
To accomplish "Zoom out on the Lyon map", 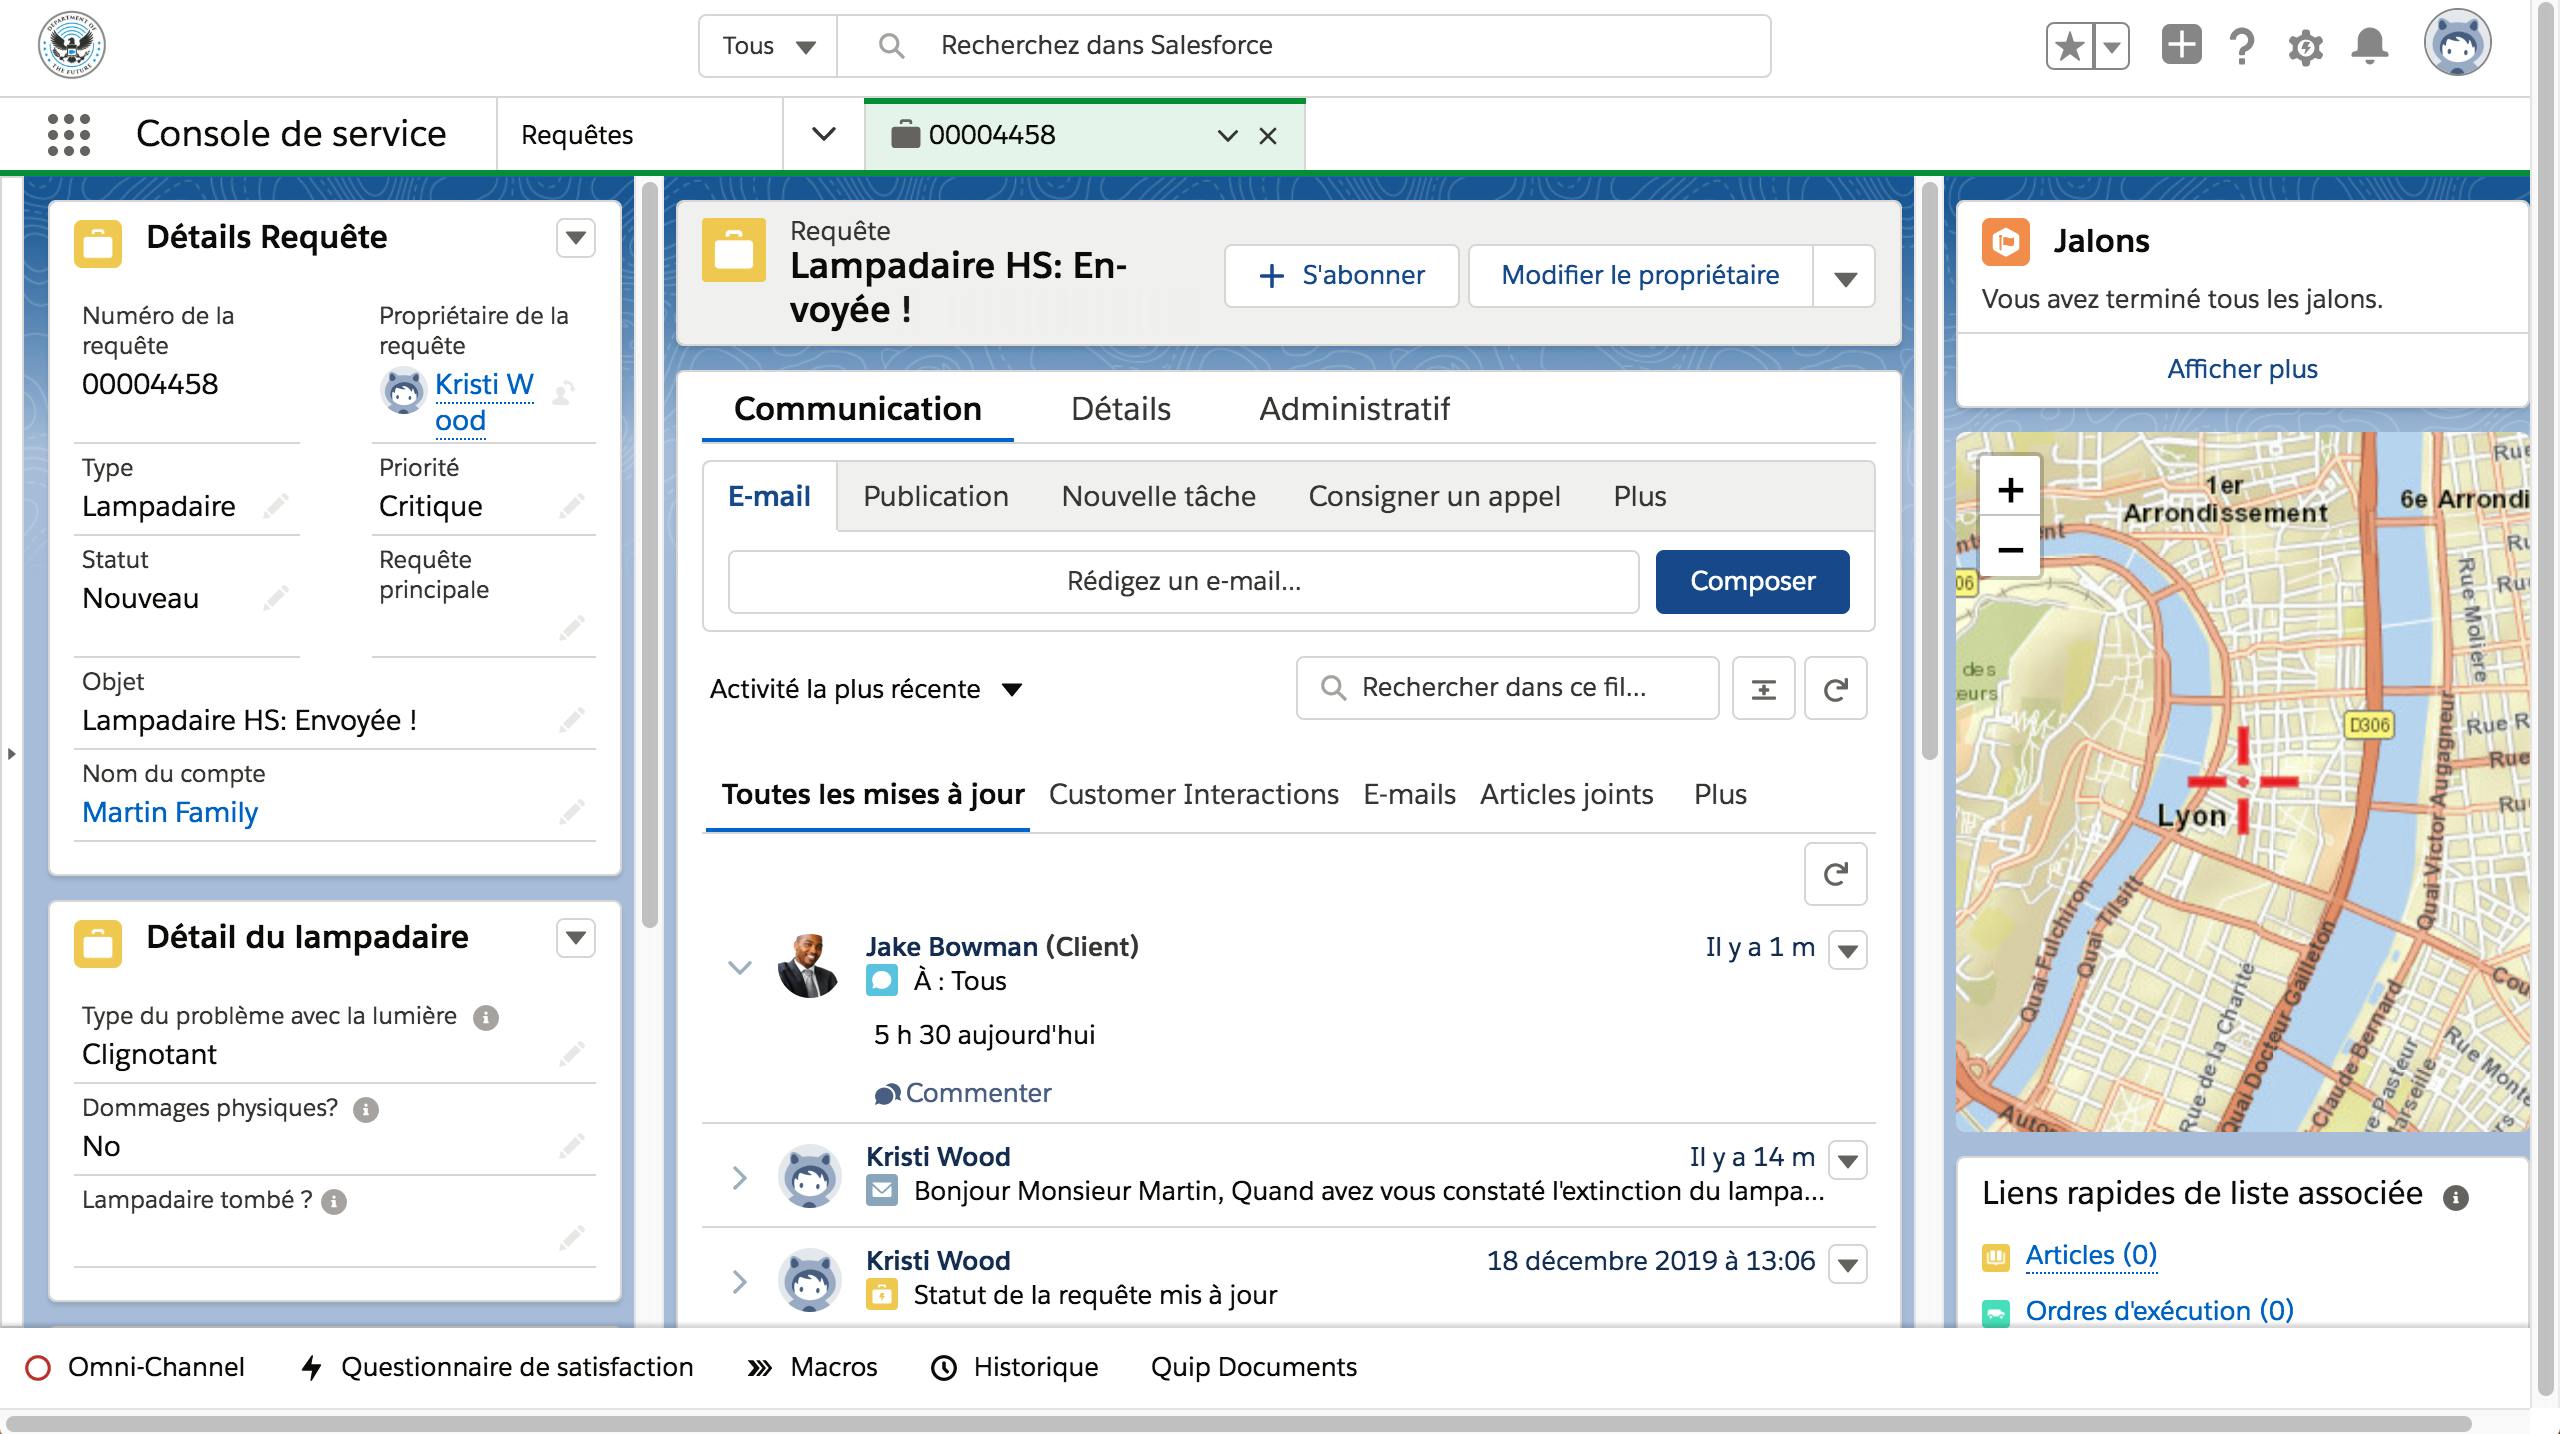I will coord(2010,550).
